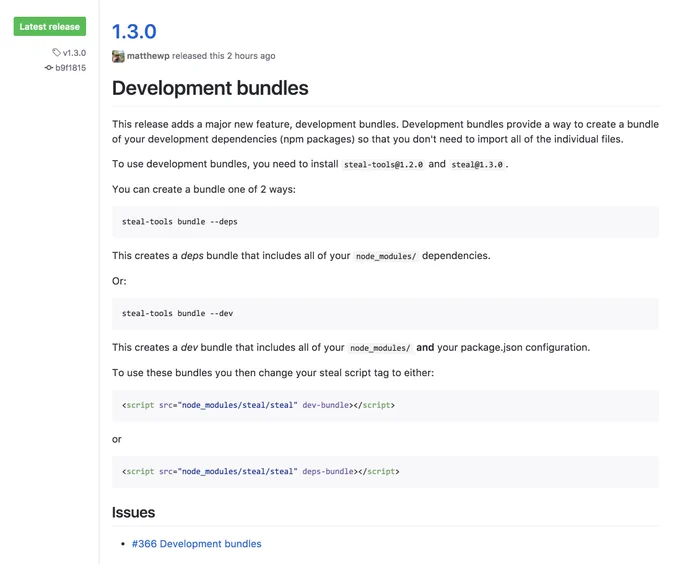Click node_modules/ inline code in deps sentence
Viewport: 680px width, 564px height.
click(386, 256)
